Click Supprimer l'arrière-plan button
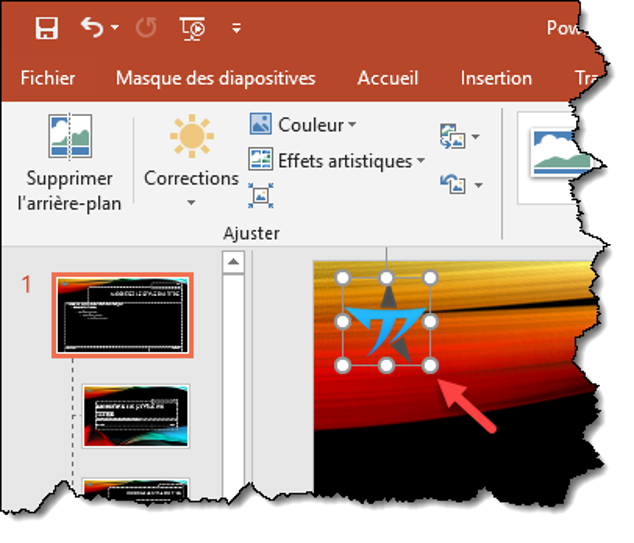 [x=70, y=163]
